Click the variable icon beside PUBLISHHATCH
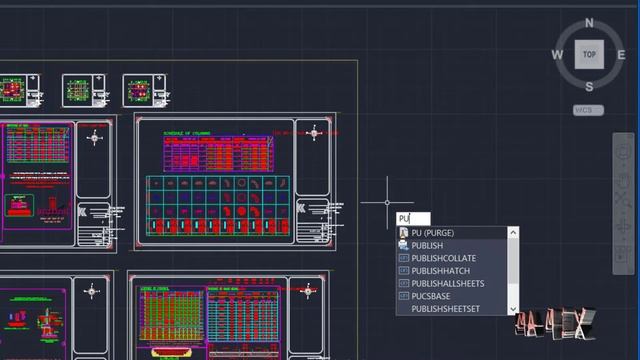Viewport: 640px width, 360px height. tap(404, 271)
